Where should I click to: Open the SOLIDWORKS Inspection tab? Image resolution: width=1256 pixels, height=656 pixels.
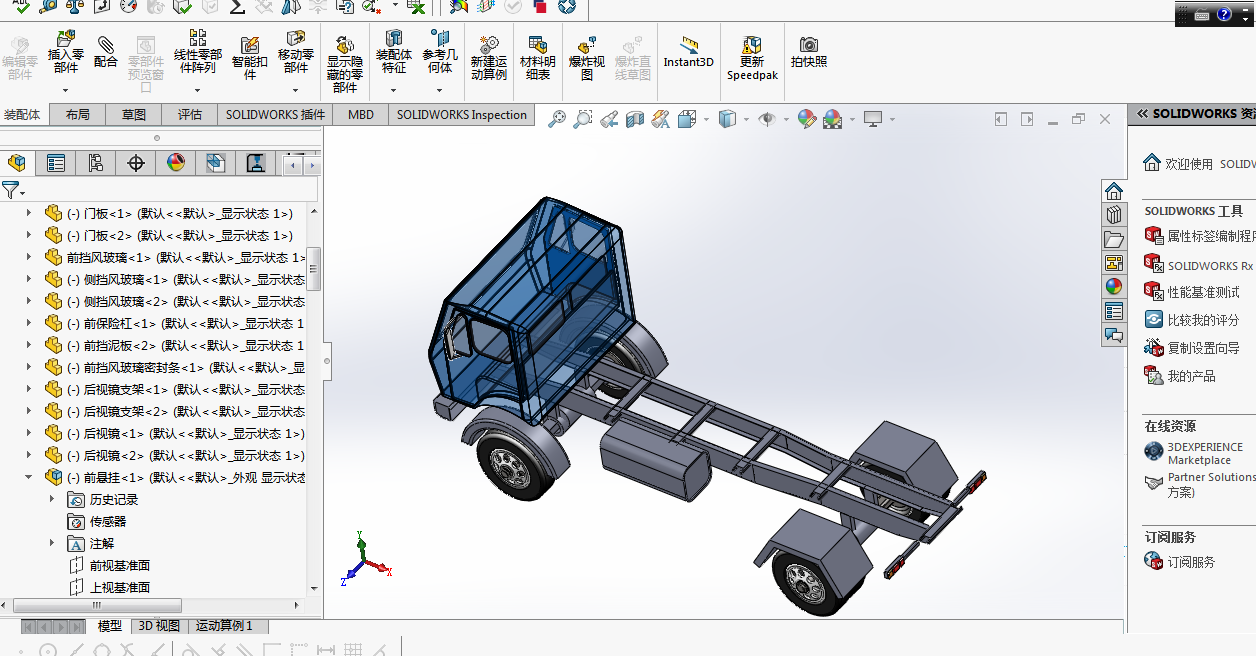click(x=462, y=115)
